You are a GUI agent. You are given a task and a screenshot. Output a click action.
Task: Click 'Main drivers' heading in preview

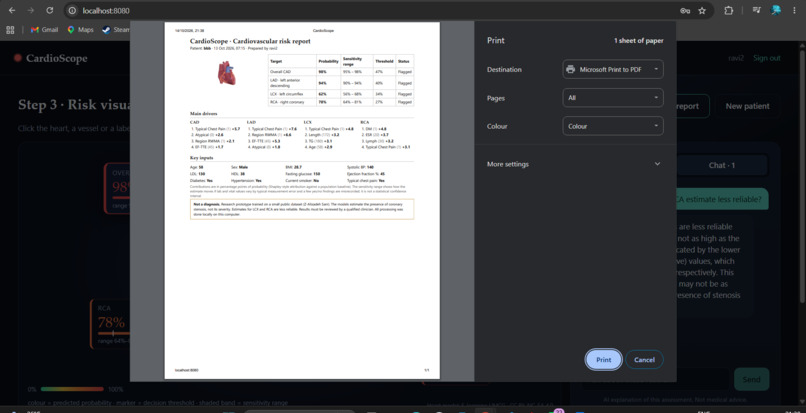[204, 113]
